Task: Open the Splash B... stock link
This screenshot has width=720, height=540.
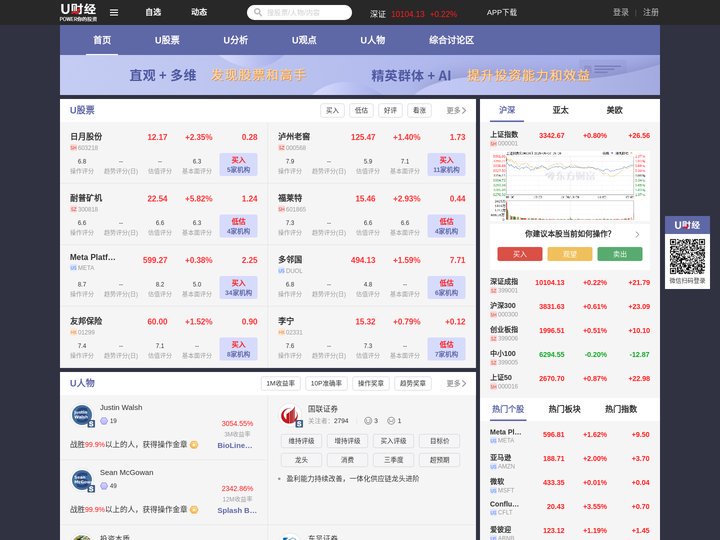Action: point(237,511)
